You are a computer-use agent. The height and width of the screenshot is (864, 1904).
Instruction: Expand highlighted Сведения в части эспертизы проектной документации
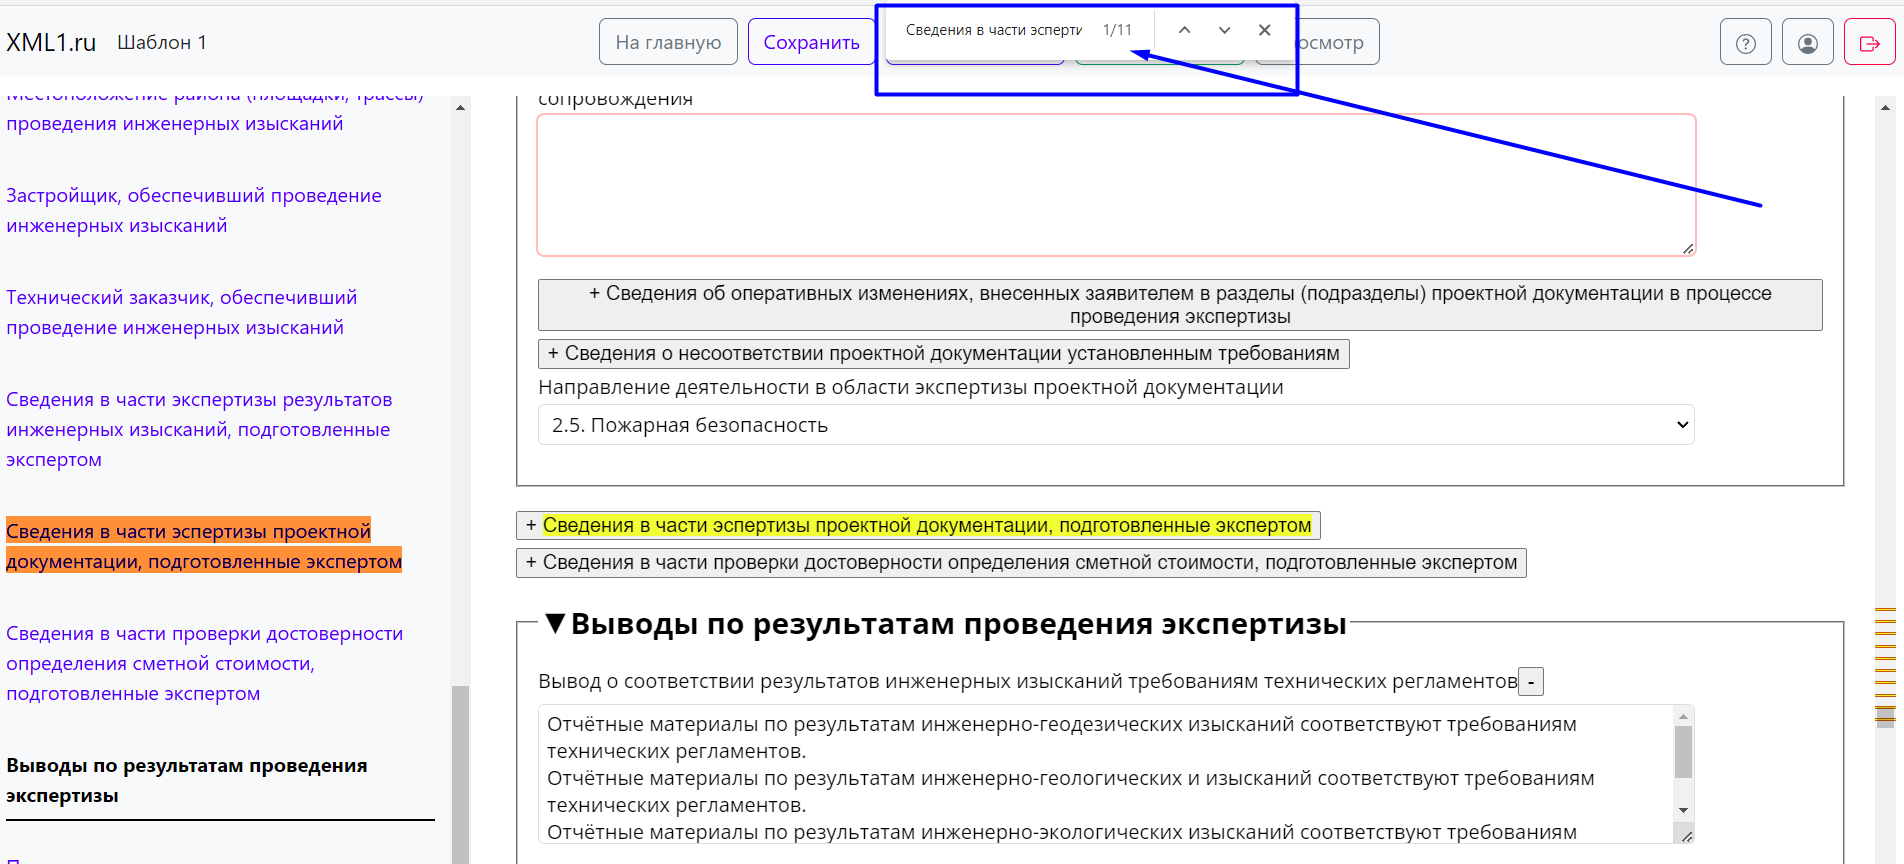point(917,526)
